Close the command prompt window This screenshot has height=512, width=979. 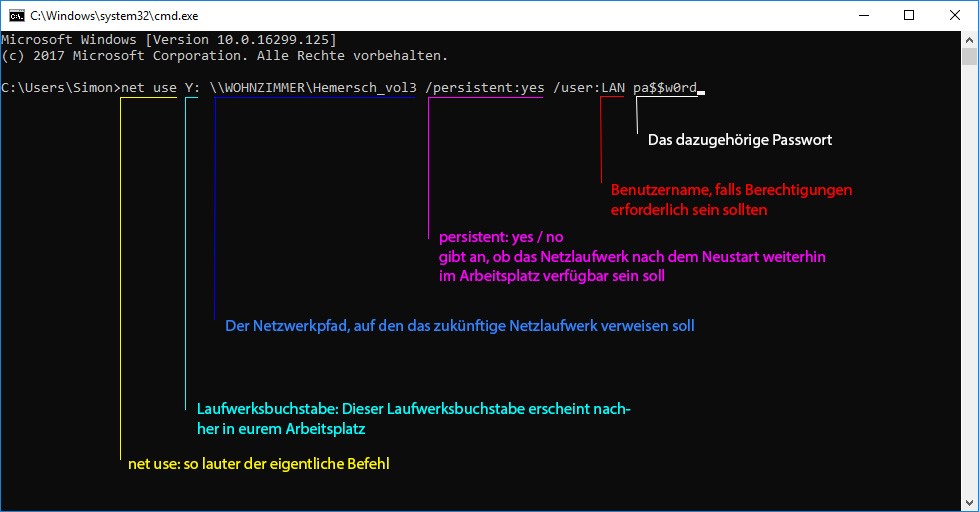954,15
